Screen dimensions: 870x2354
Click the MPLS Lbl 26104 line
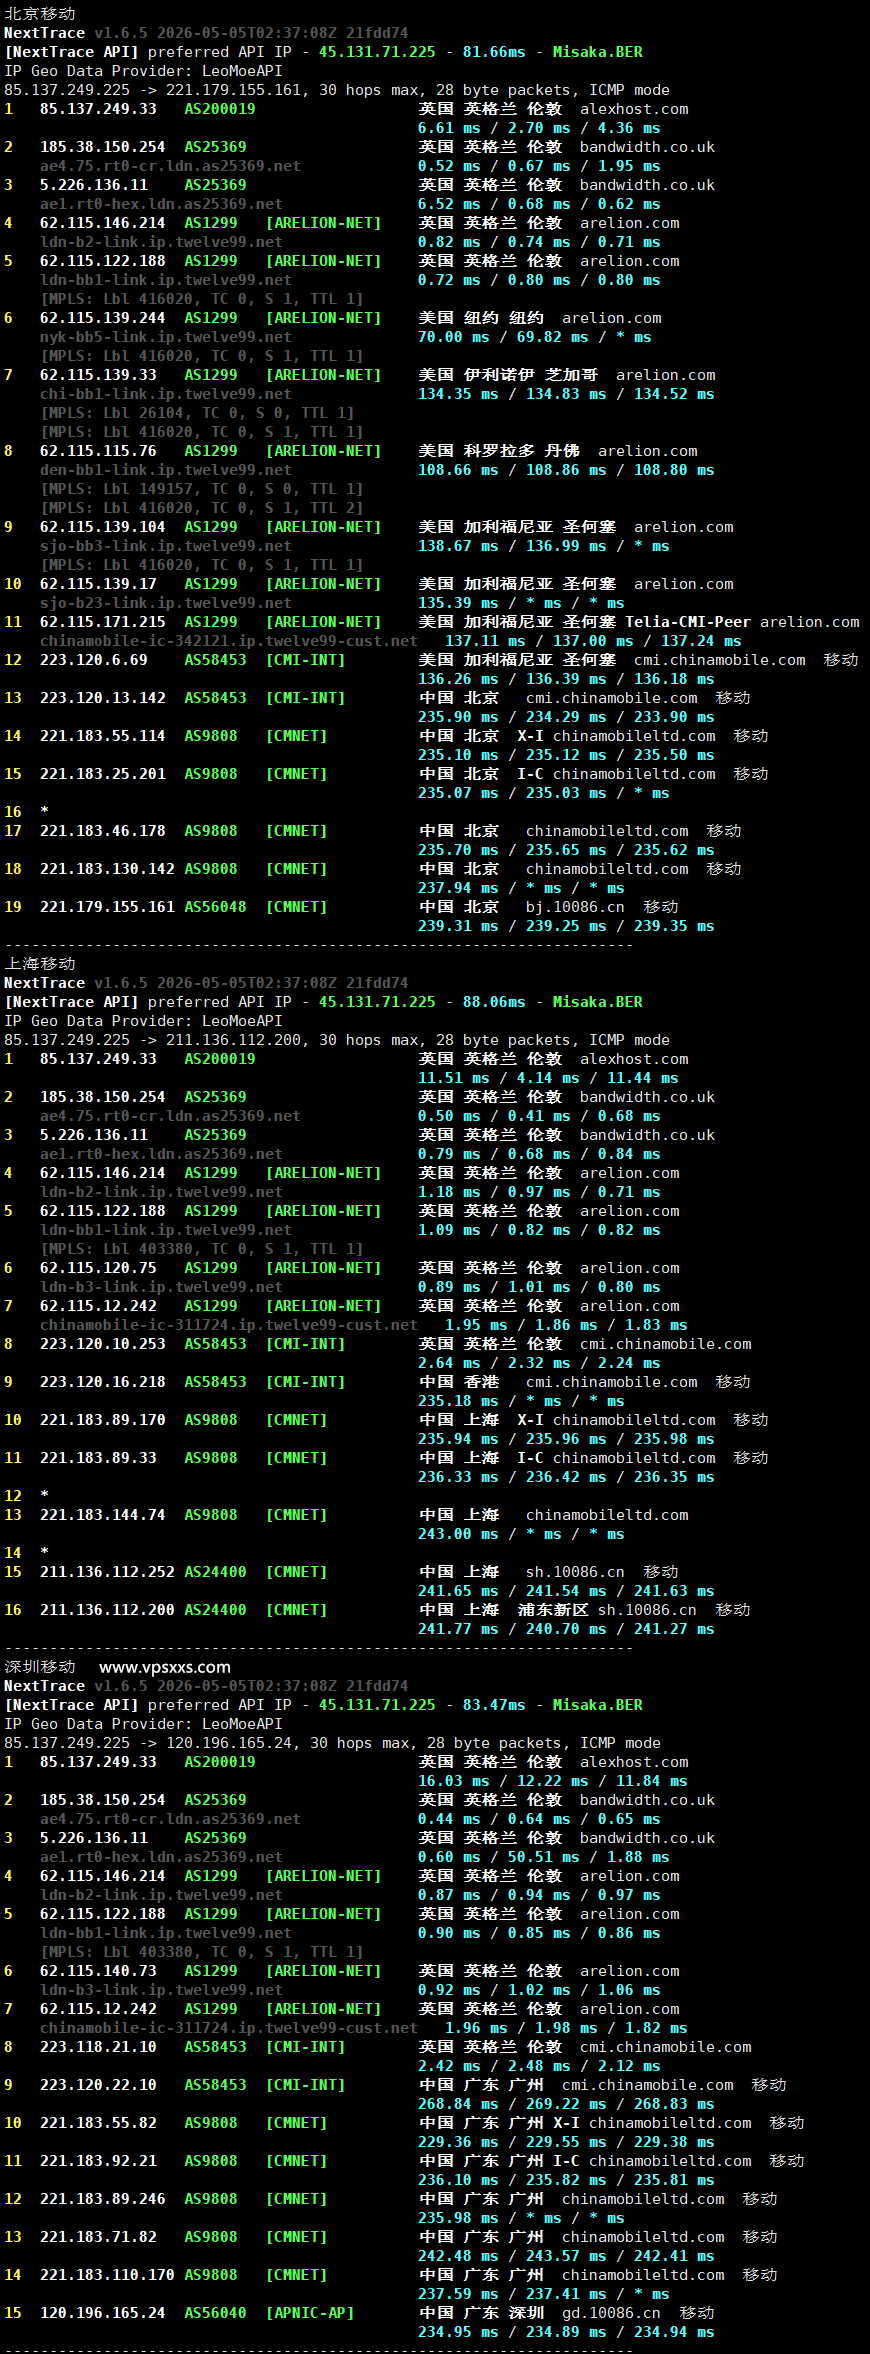[x=197, y=413]
